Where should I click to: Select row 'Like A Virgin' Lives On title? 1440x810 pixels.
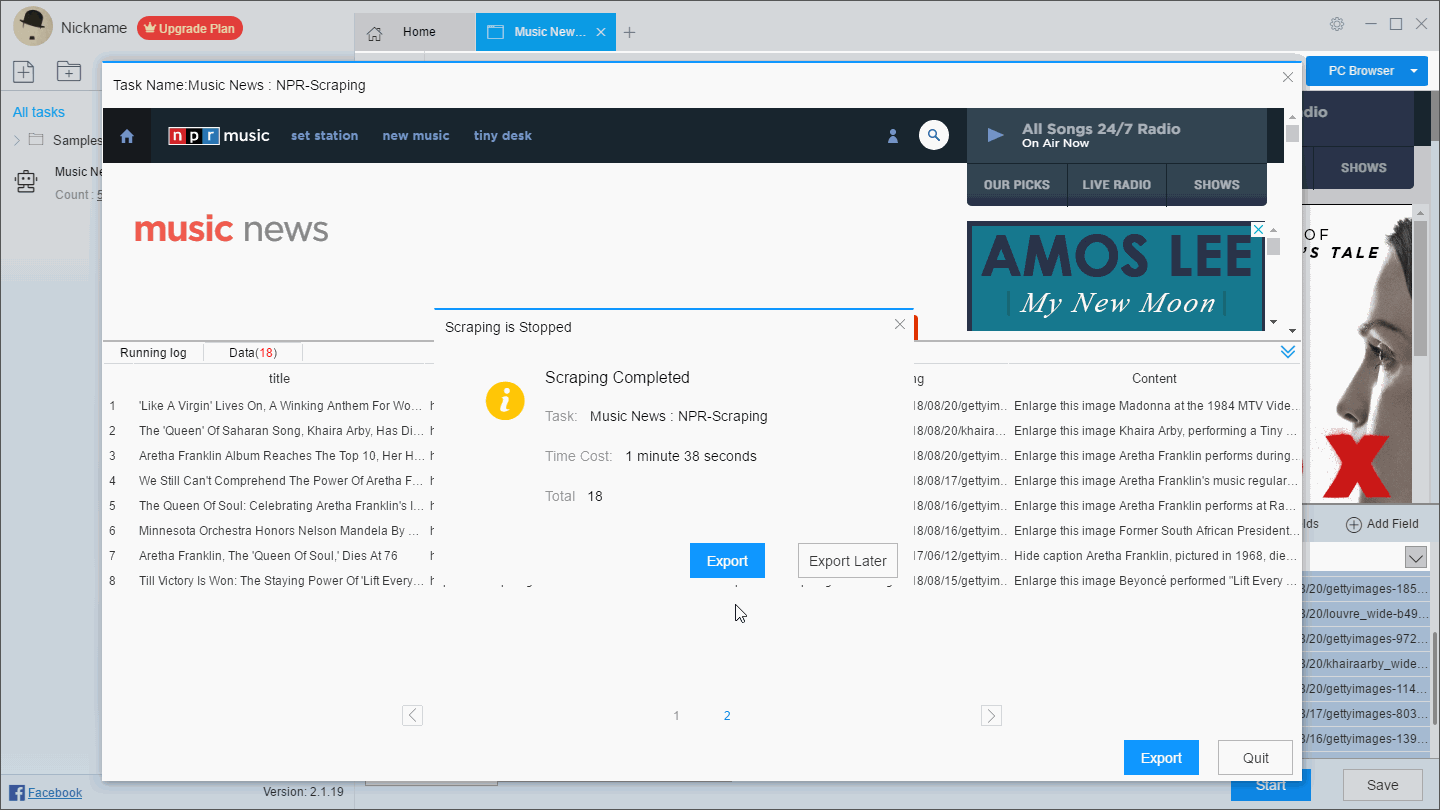pos(281,406)
